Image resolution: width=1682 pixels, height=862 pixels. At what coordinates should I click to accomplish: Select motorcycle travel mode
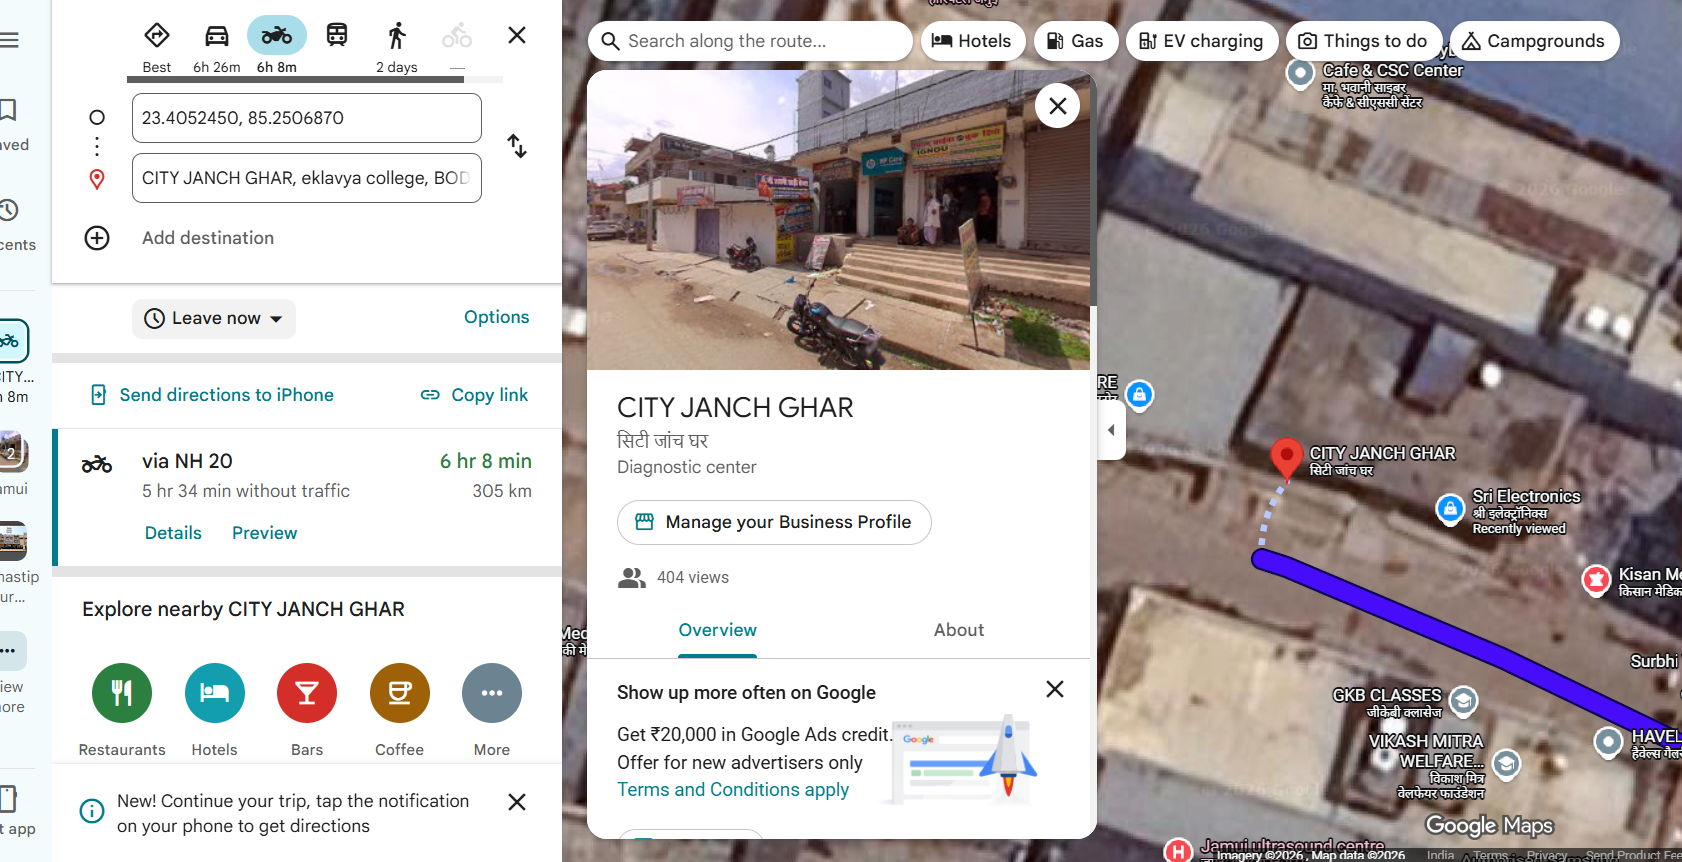coord(277,36)
